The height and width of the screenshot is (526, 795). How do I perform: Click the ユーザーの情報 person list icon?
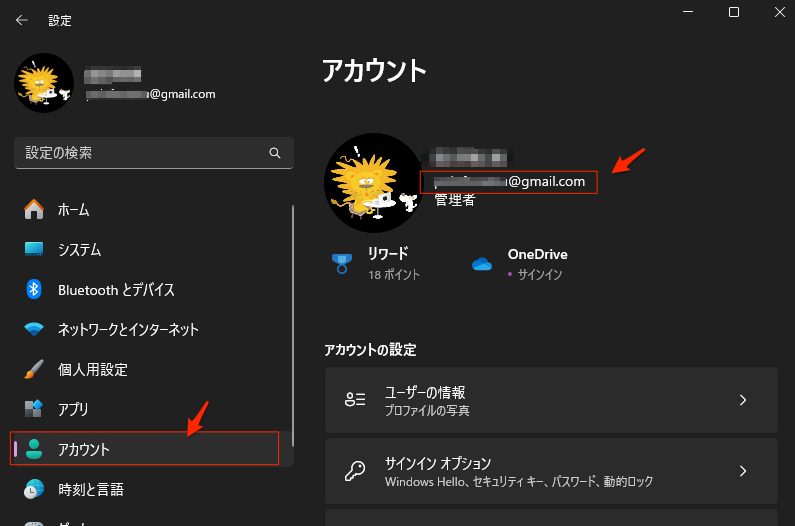click(355, 400)
